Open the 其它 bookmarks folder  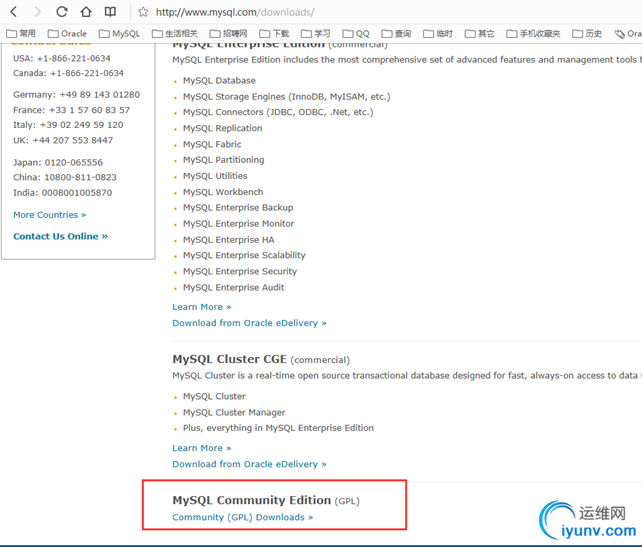(x=479, y=34)
